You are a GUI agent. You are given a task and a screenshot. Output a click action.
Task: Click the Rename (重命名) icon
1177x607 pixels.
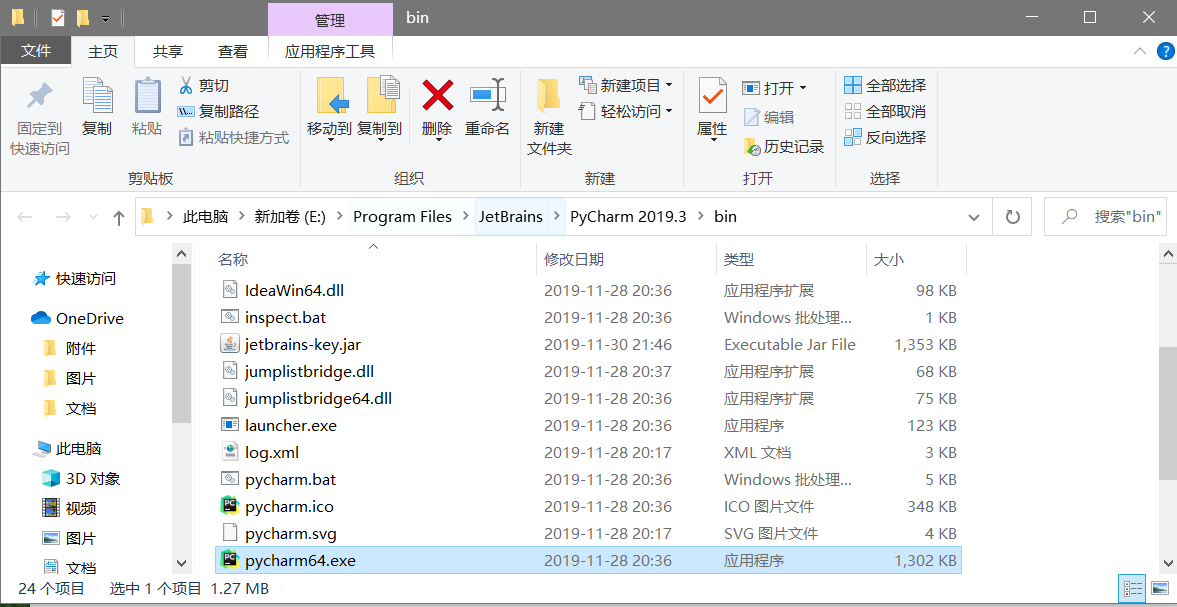[x=487, y=95]
